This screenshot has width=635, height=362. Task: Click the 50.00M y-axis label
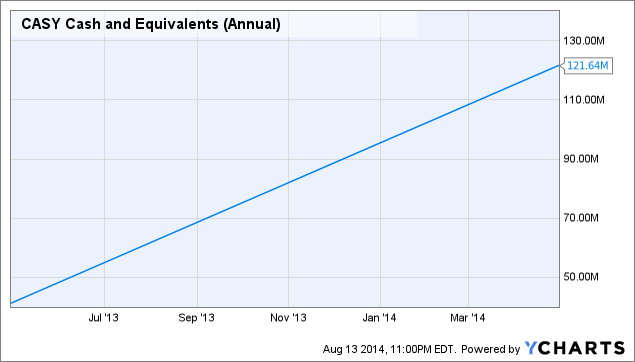(581, 277)
